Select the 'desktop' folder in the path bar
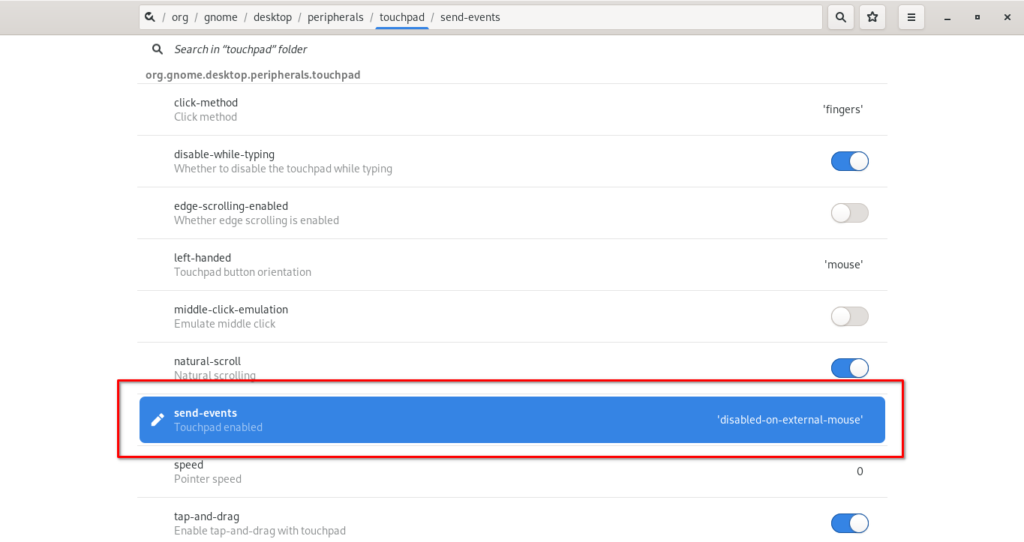 point(271,17)
